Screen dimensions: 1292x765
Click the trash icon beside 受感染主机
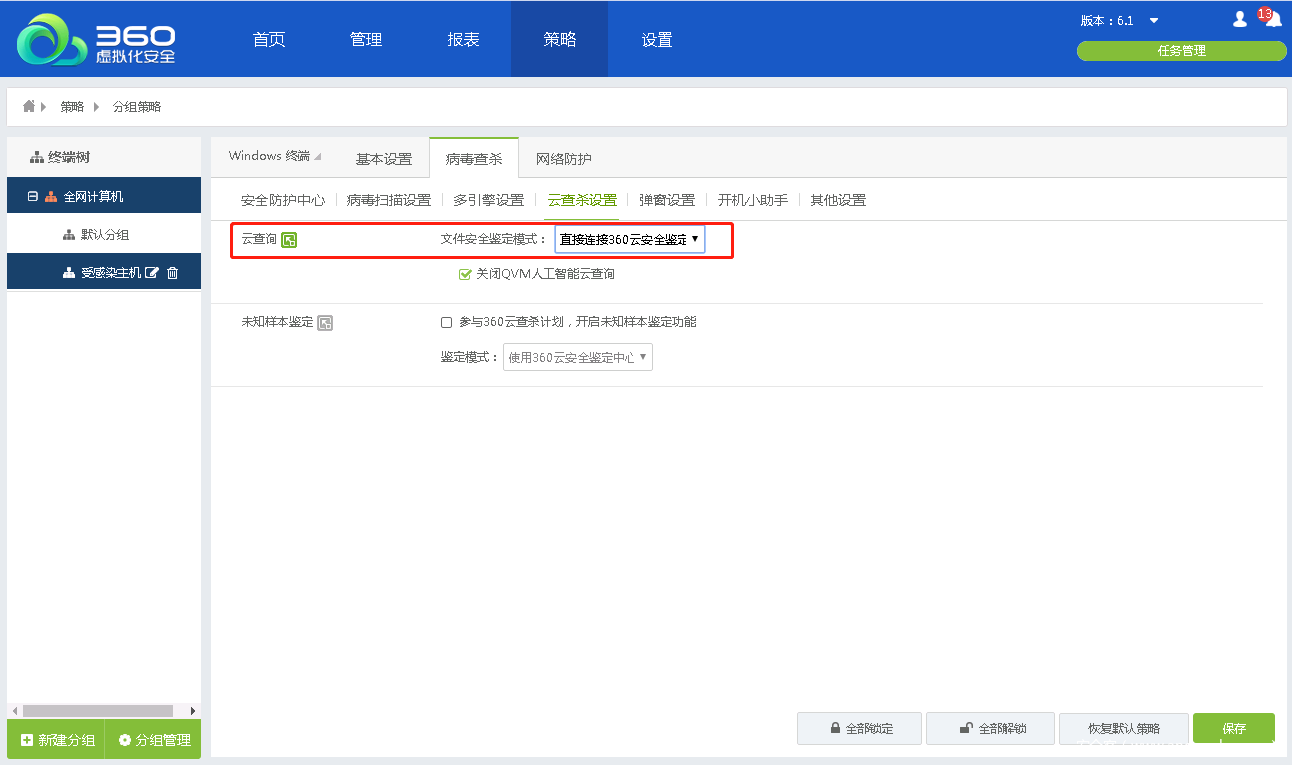(x=172, y=273)
